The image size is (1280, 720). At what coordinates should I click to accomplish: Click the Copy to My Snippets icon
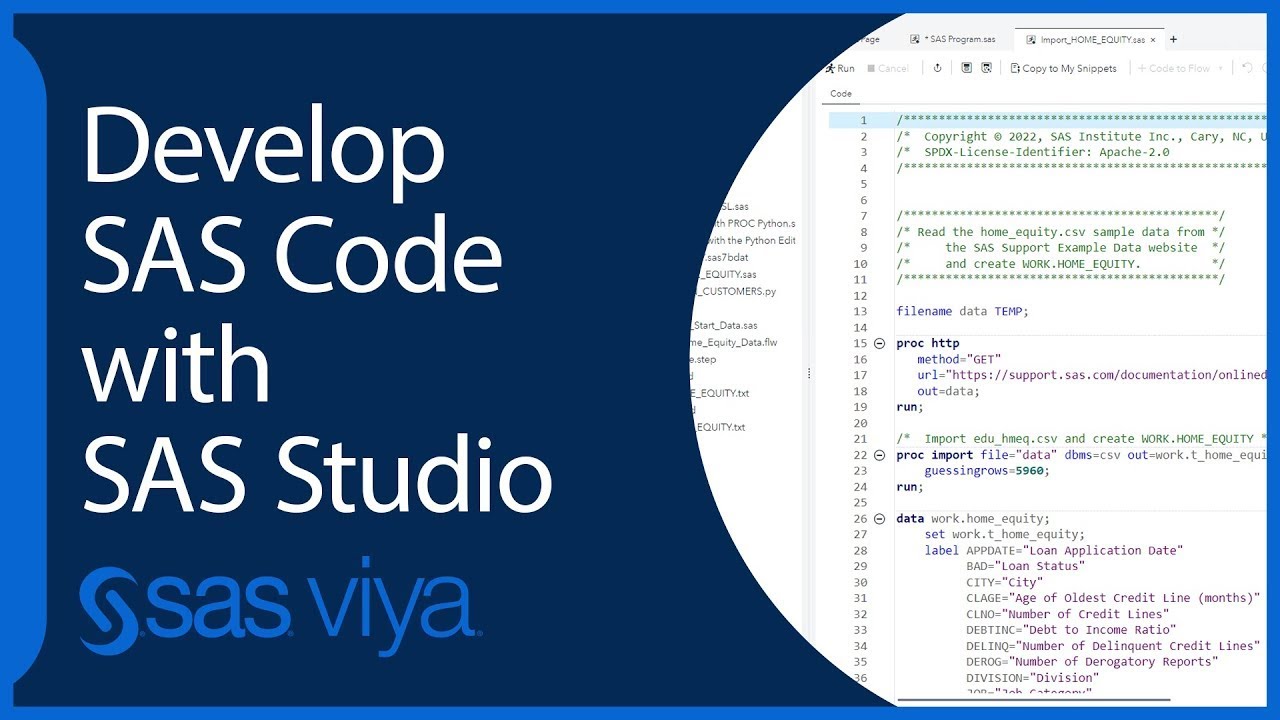1015,68
